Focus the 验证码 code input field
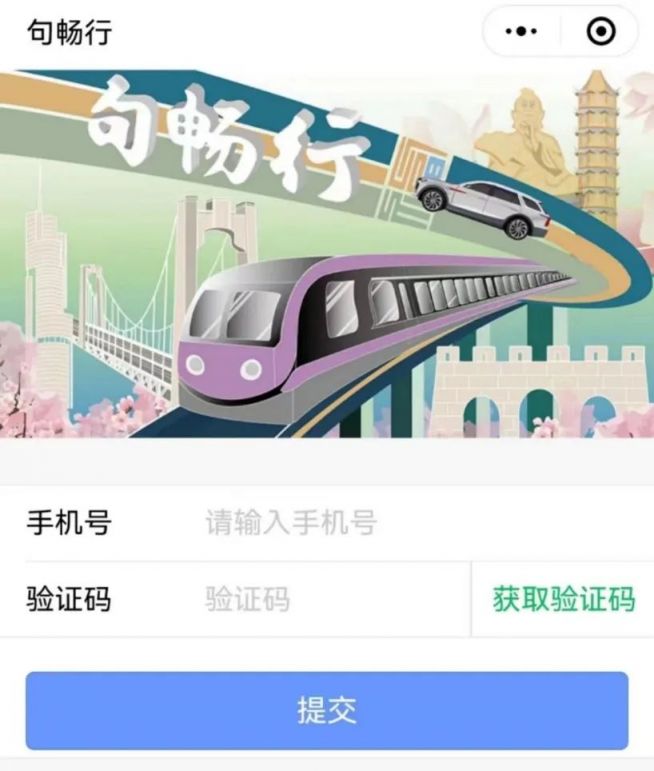The width and height of the screenshot is (654, 771). 334,599
